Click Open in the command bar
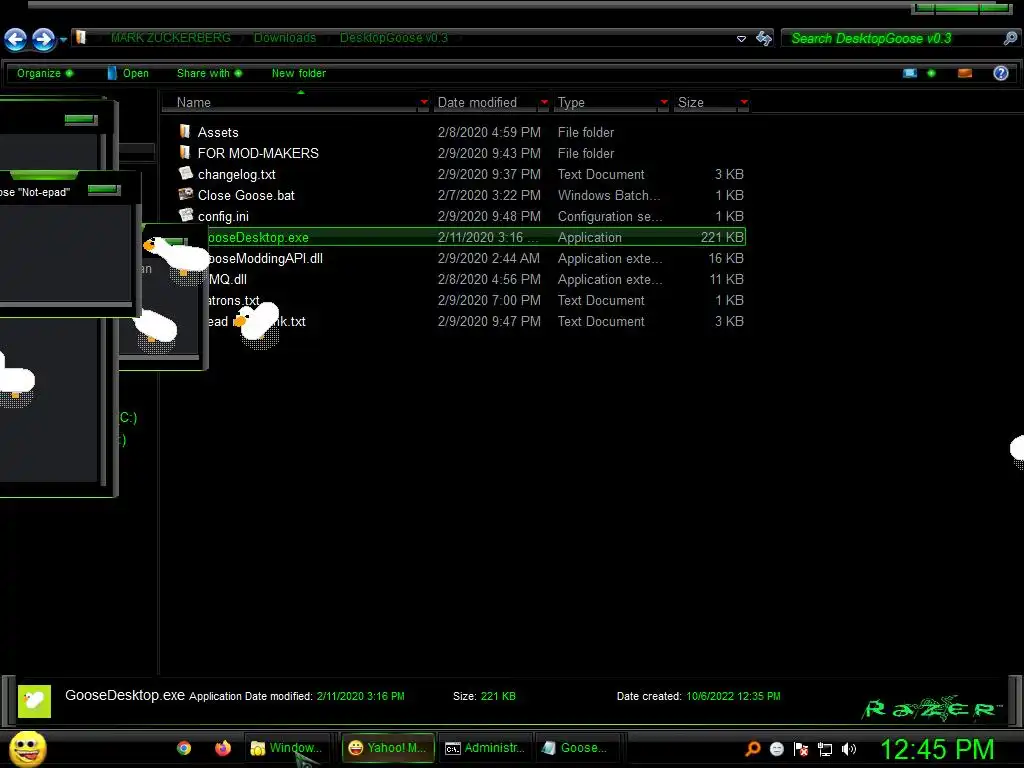Image resolution: width=1024 pixels, height=768 pixels. coord(128,73)
